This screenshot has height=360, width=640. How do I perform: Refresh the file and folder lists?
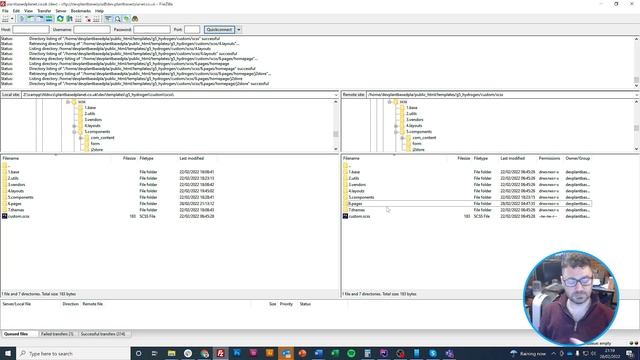point(60,19)
